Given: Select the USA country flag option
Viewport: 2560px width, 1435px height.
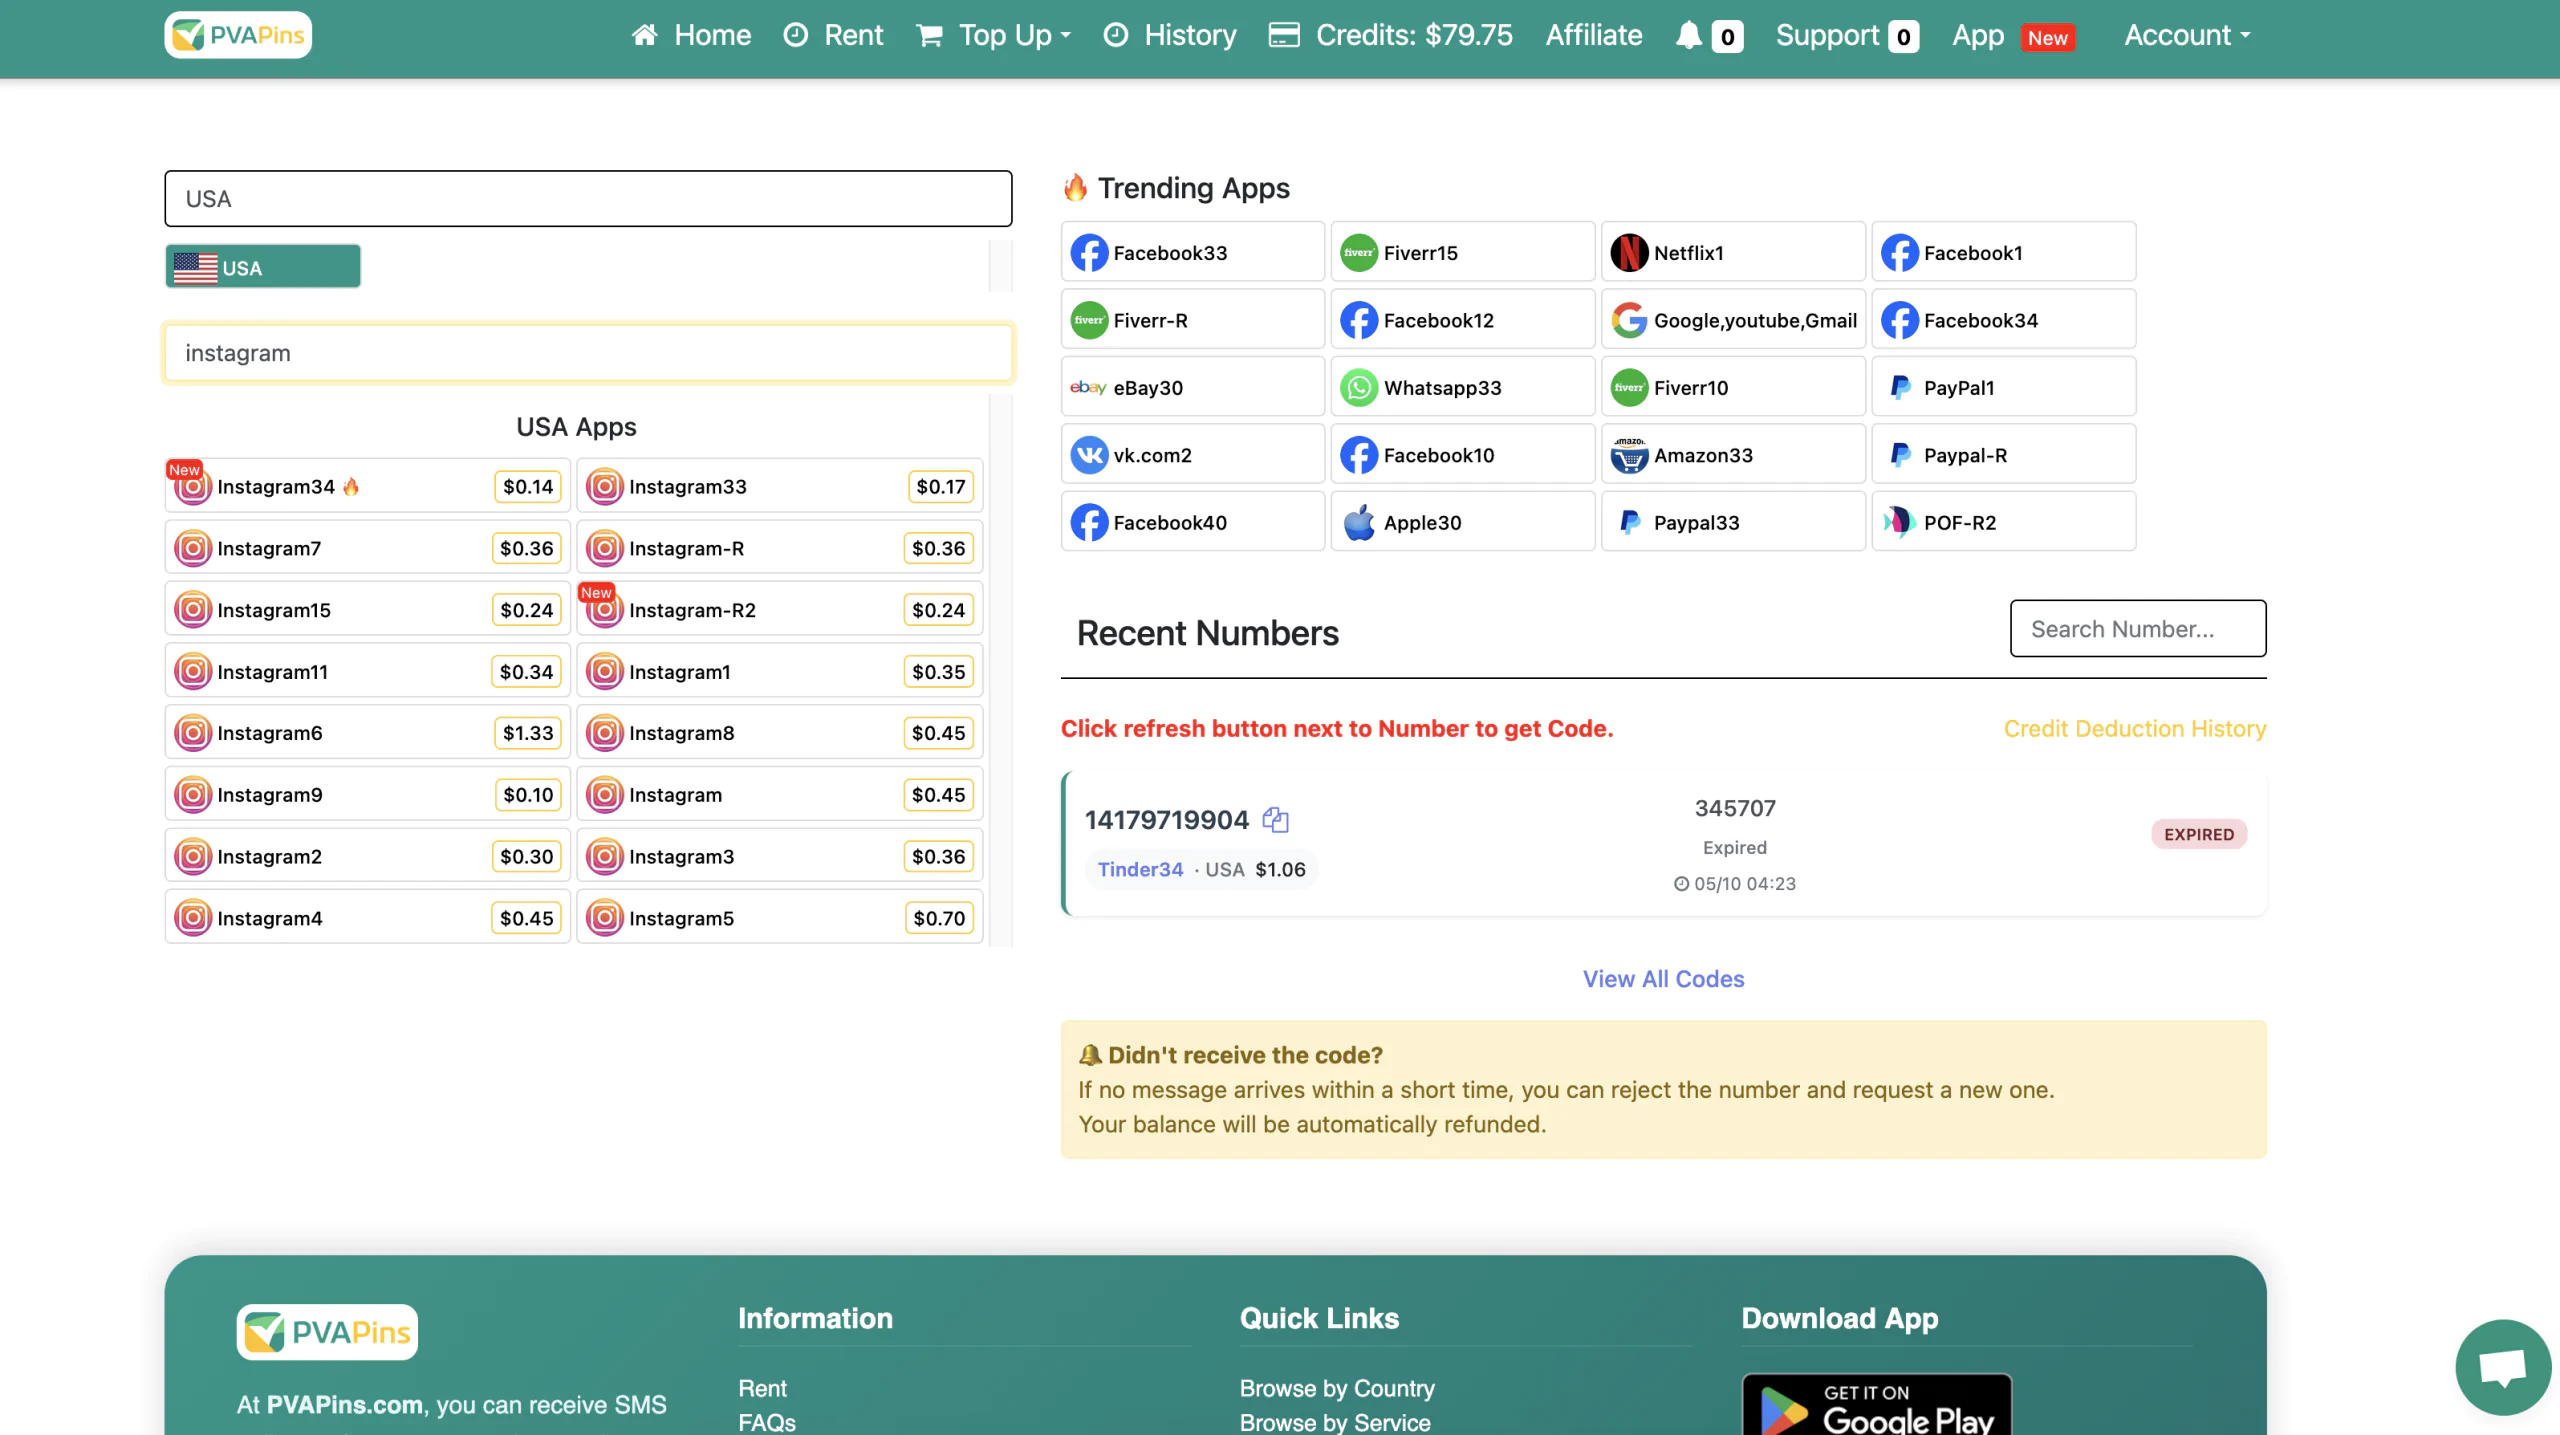Looking at the screenshot, I should point(263,268).
